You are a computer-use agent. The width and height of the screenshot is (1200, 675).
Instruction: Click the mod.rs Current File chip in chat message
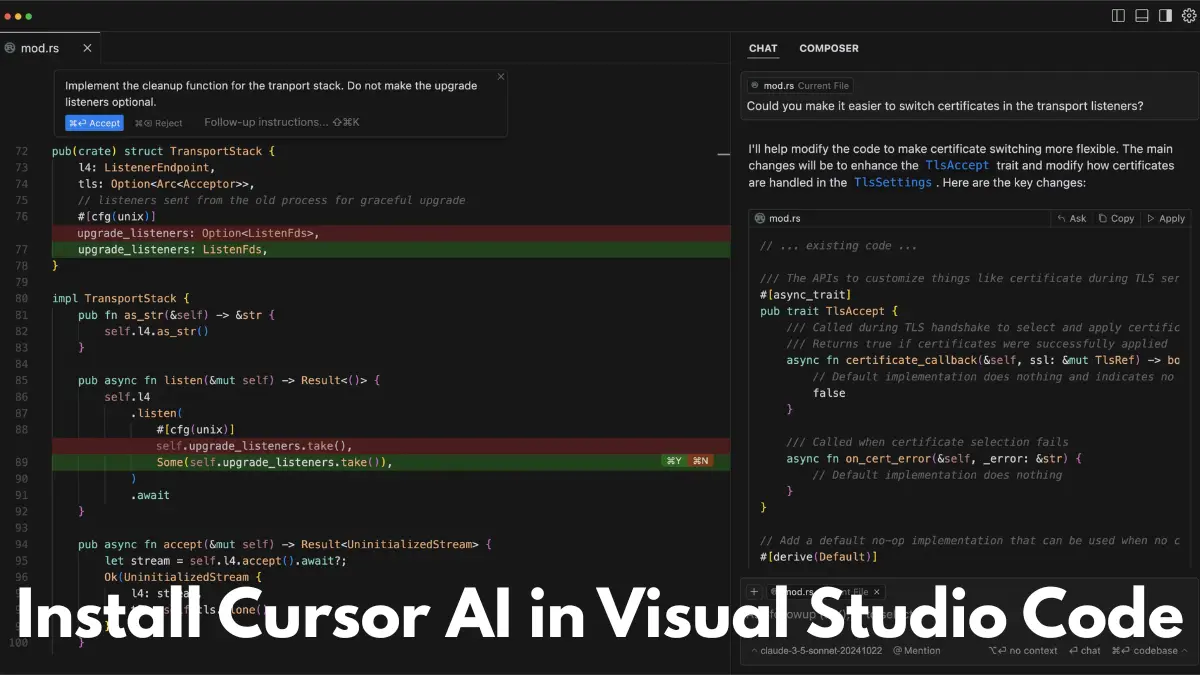(x=800, y=86)
